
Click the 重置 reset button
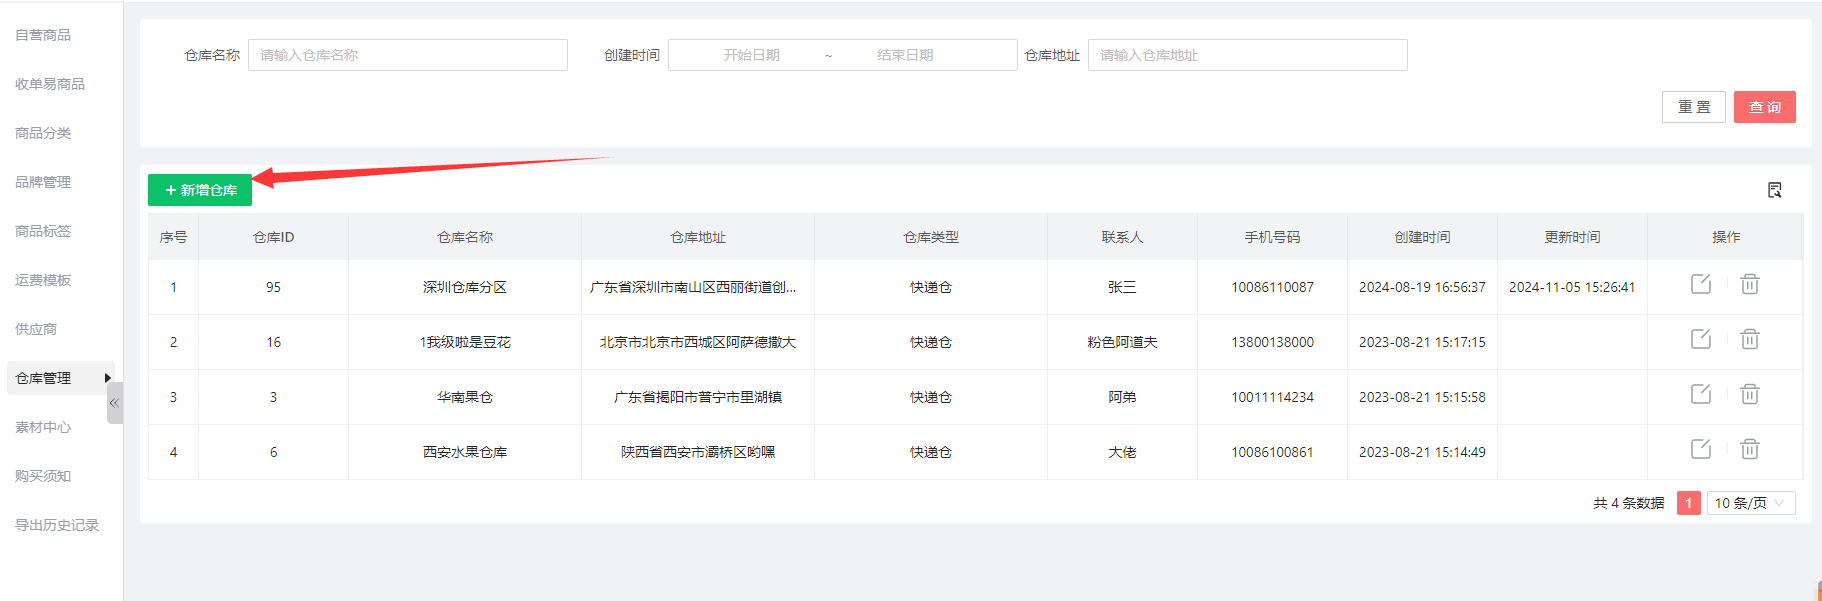(x=1693, y=107)
